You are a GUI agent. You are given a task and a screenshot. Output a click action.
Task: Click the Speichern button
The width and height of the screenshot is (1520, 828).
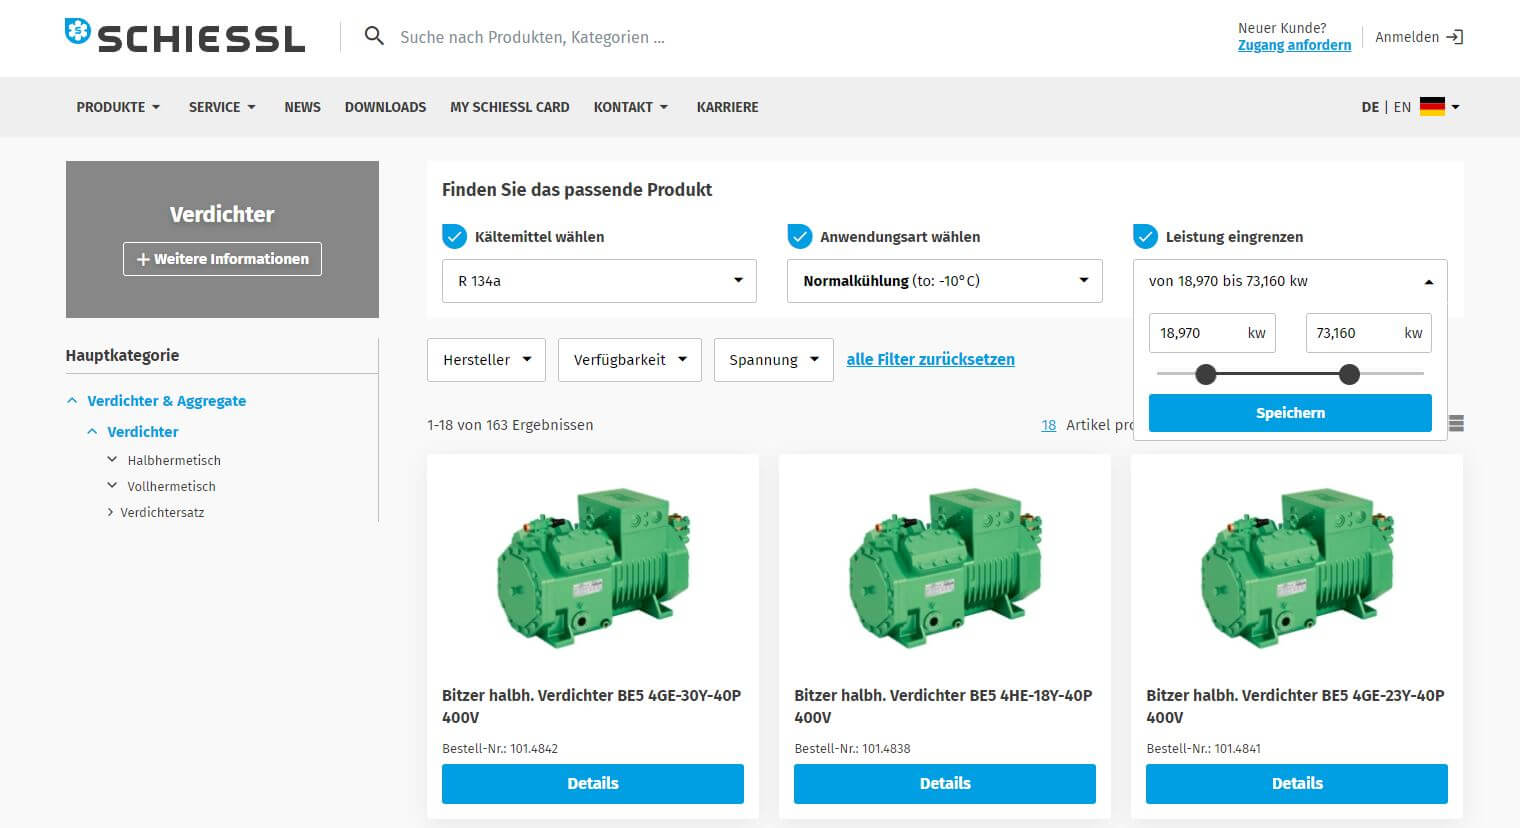pos(1289,413)
